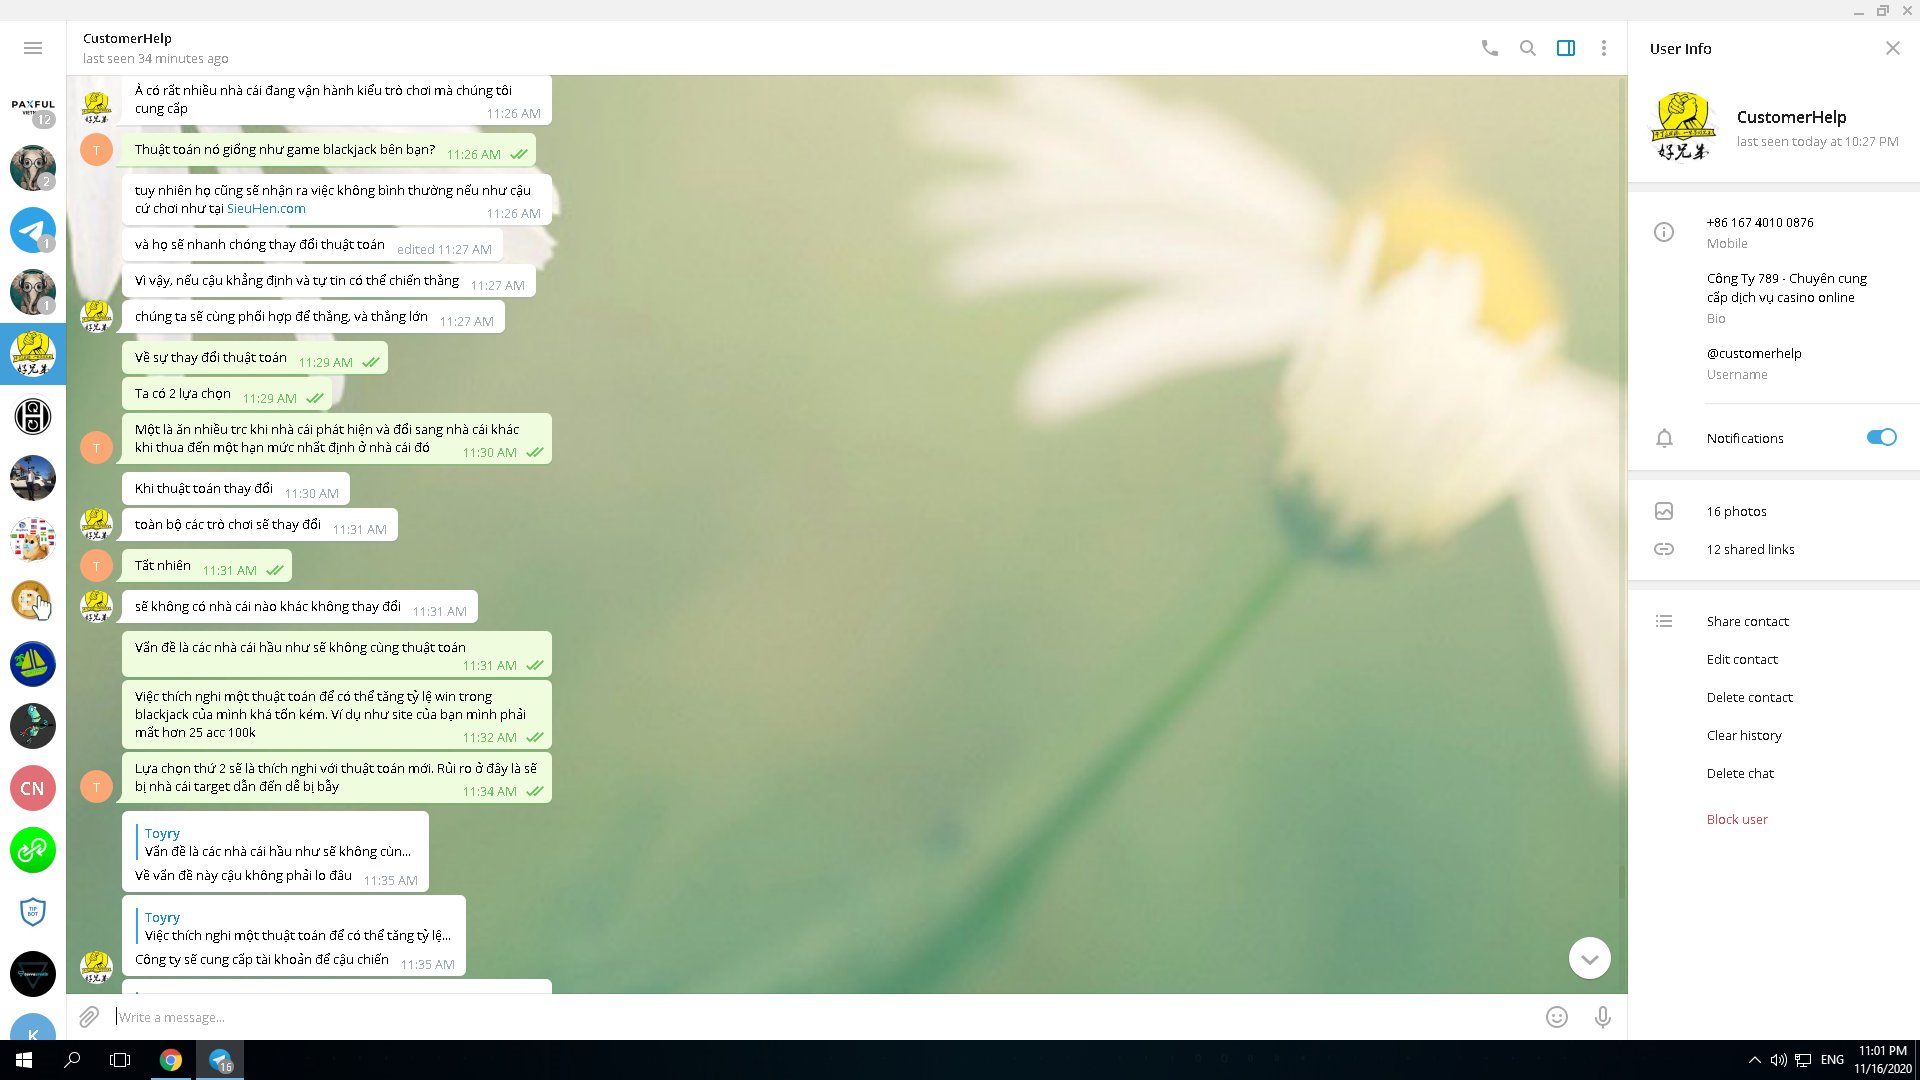This screenshot has width=1920, height=1080.
Task: Toggle the Notifications switch off
Action: pyautogui.click(x=1880, y=437)
